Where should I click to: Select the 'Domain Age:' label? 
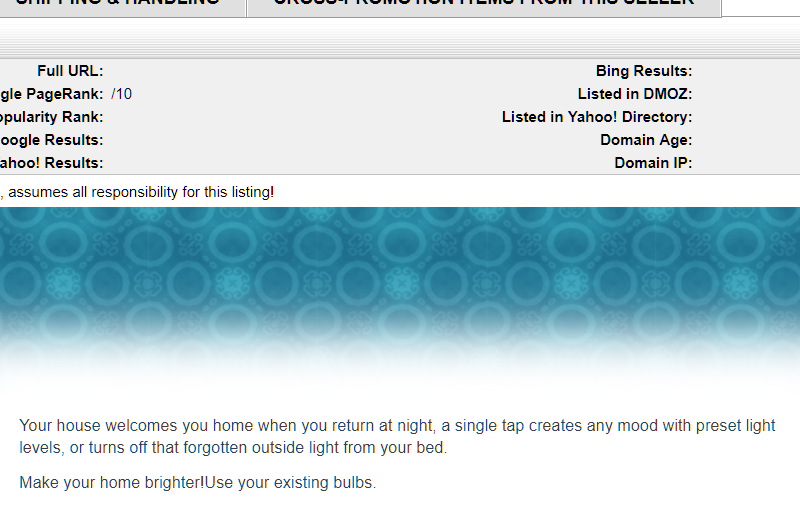click(646, 140)
